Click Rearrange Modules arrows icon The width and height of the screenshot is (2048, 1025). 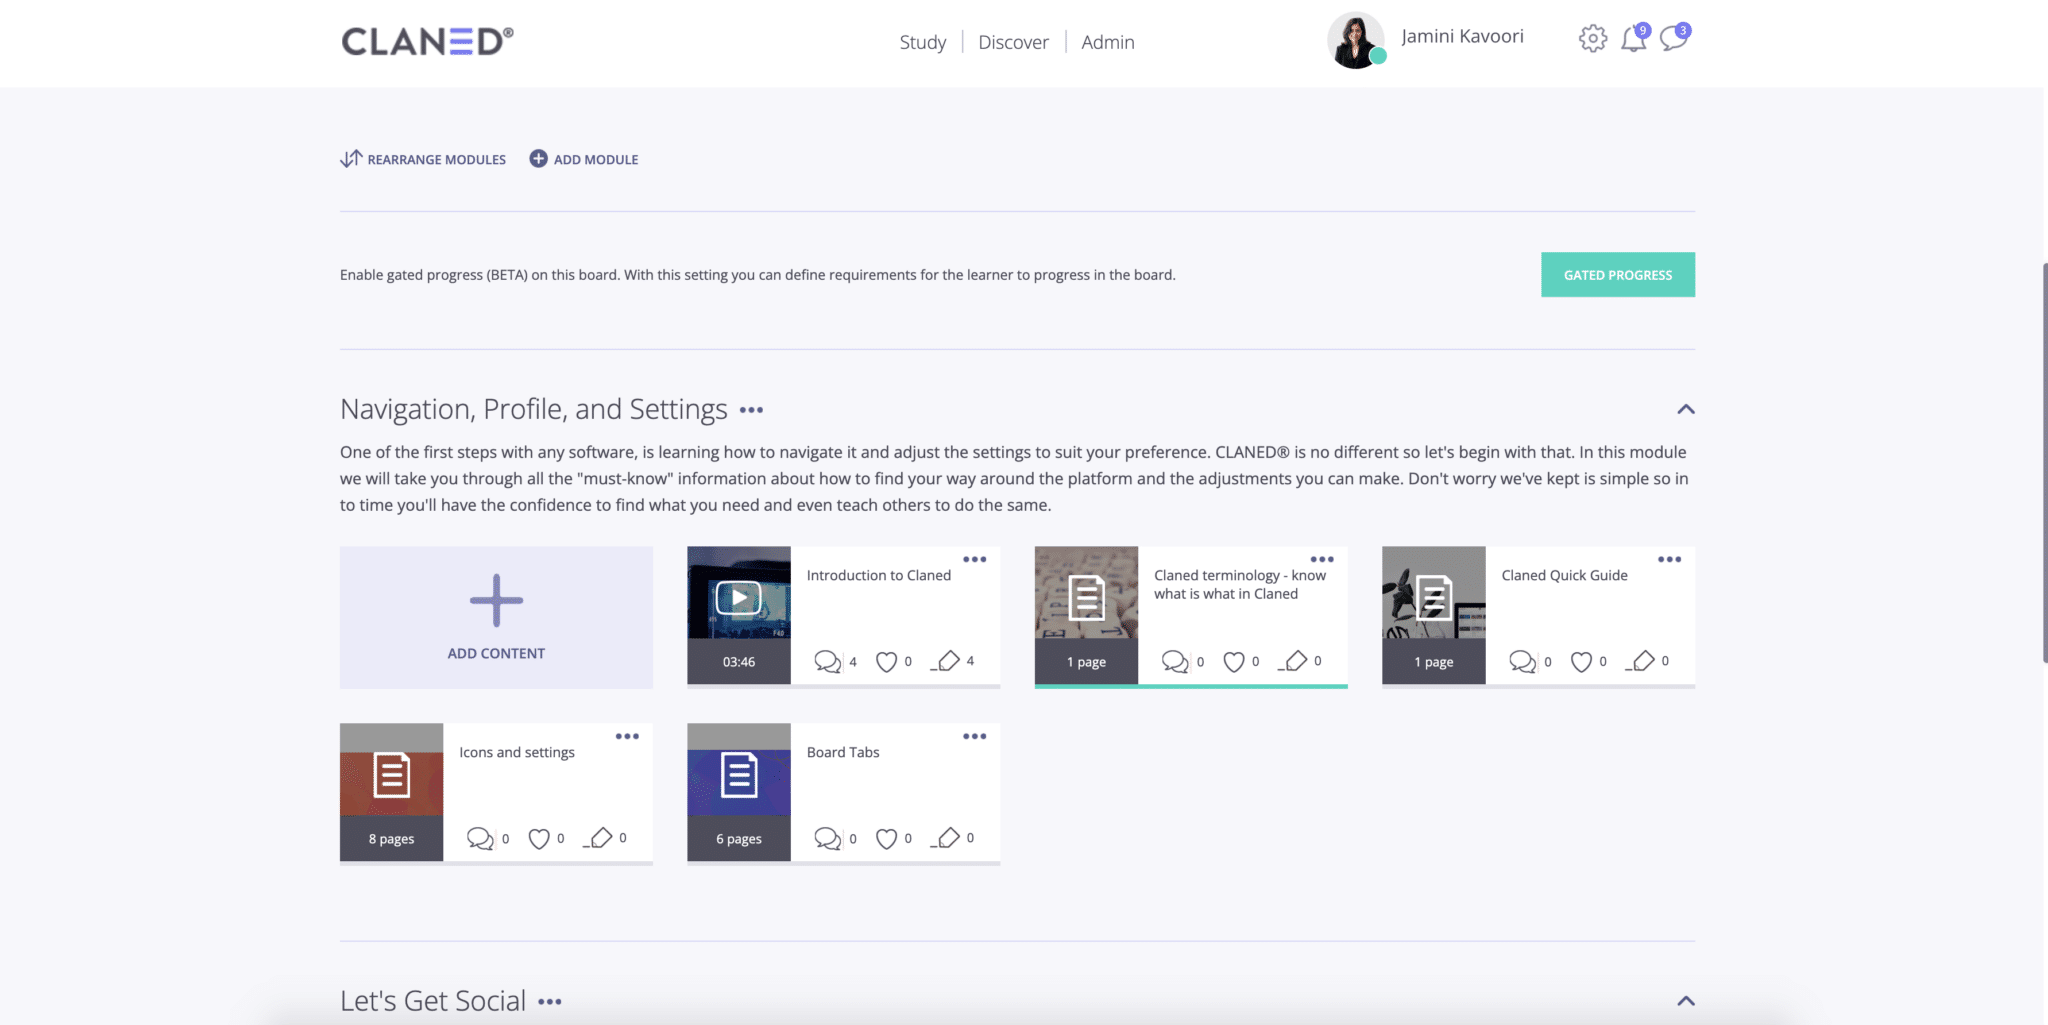pos(351,159)
